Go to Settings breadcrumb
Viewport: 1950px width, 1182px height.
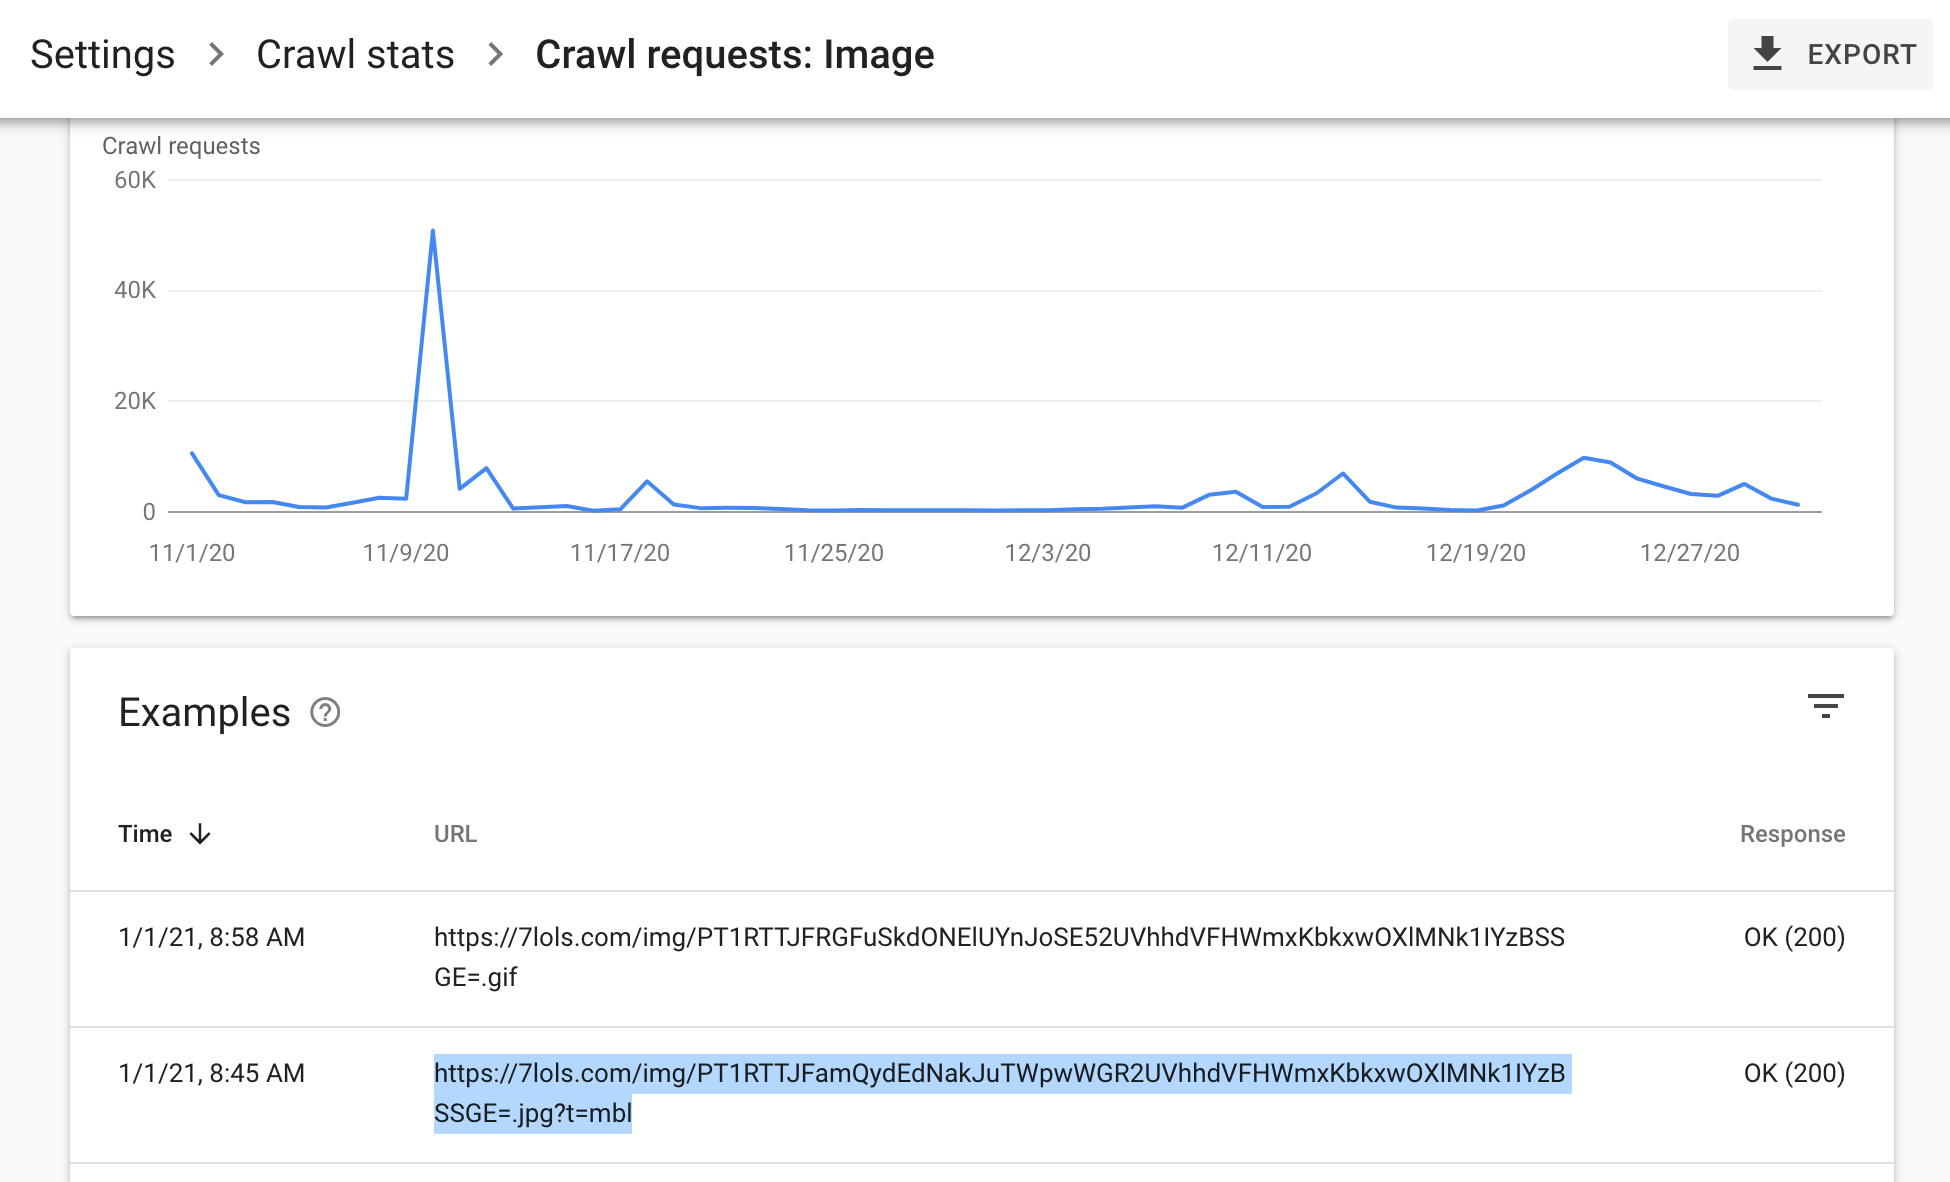coord(103,55)
